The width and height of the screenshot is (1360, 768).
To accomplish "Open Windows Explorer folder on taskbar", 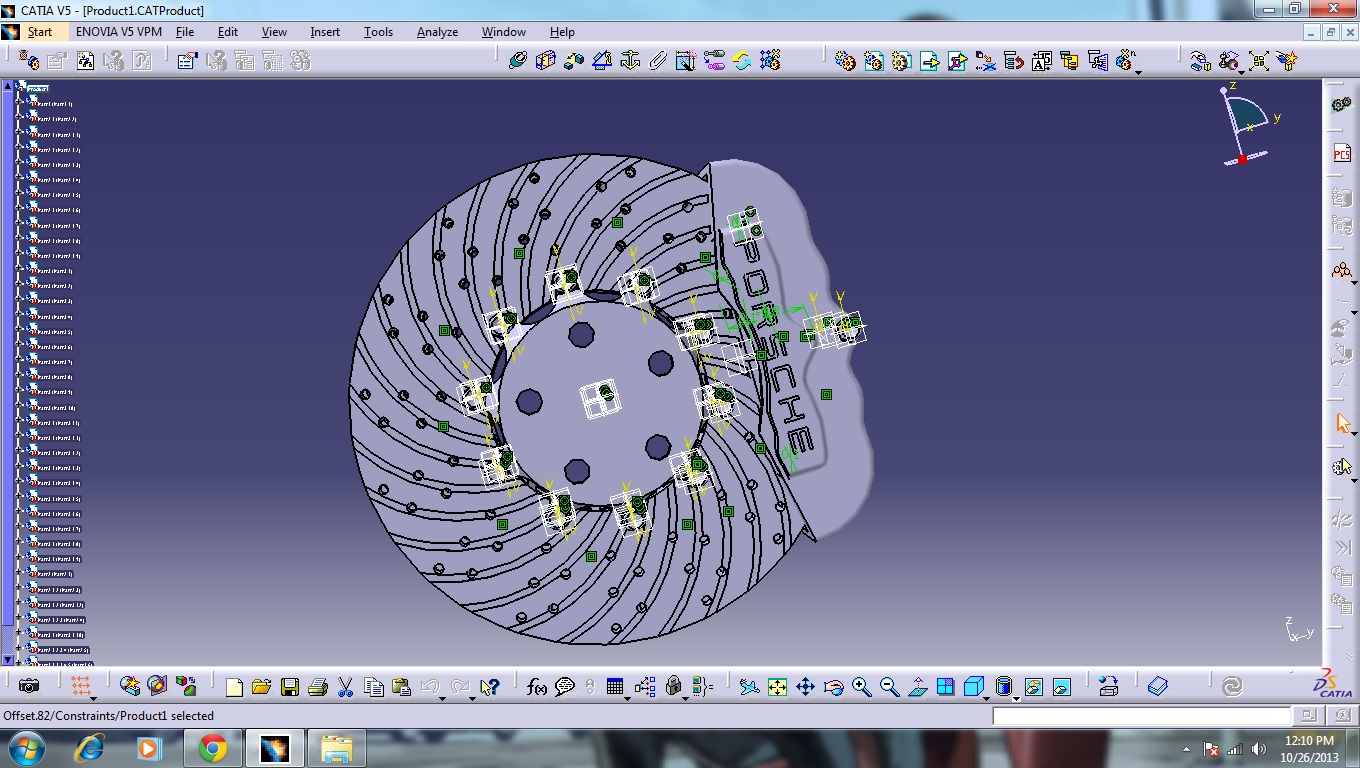I will click(336, 748).
